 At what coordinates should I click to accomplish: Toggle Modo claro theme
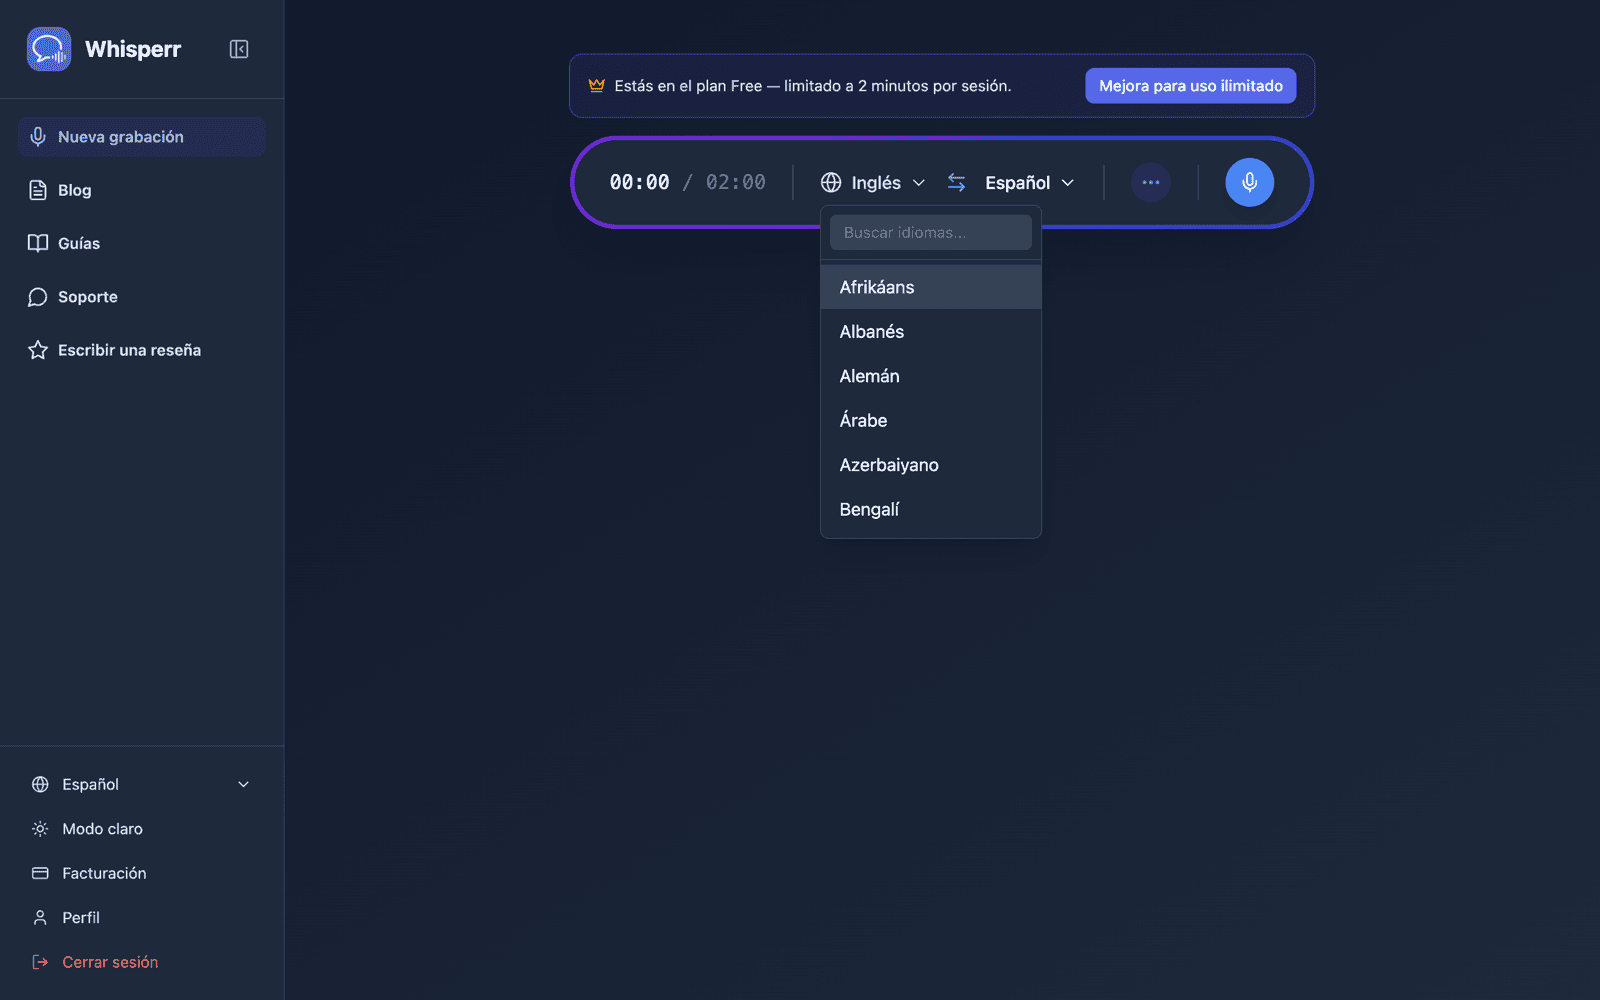(142, 829)
